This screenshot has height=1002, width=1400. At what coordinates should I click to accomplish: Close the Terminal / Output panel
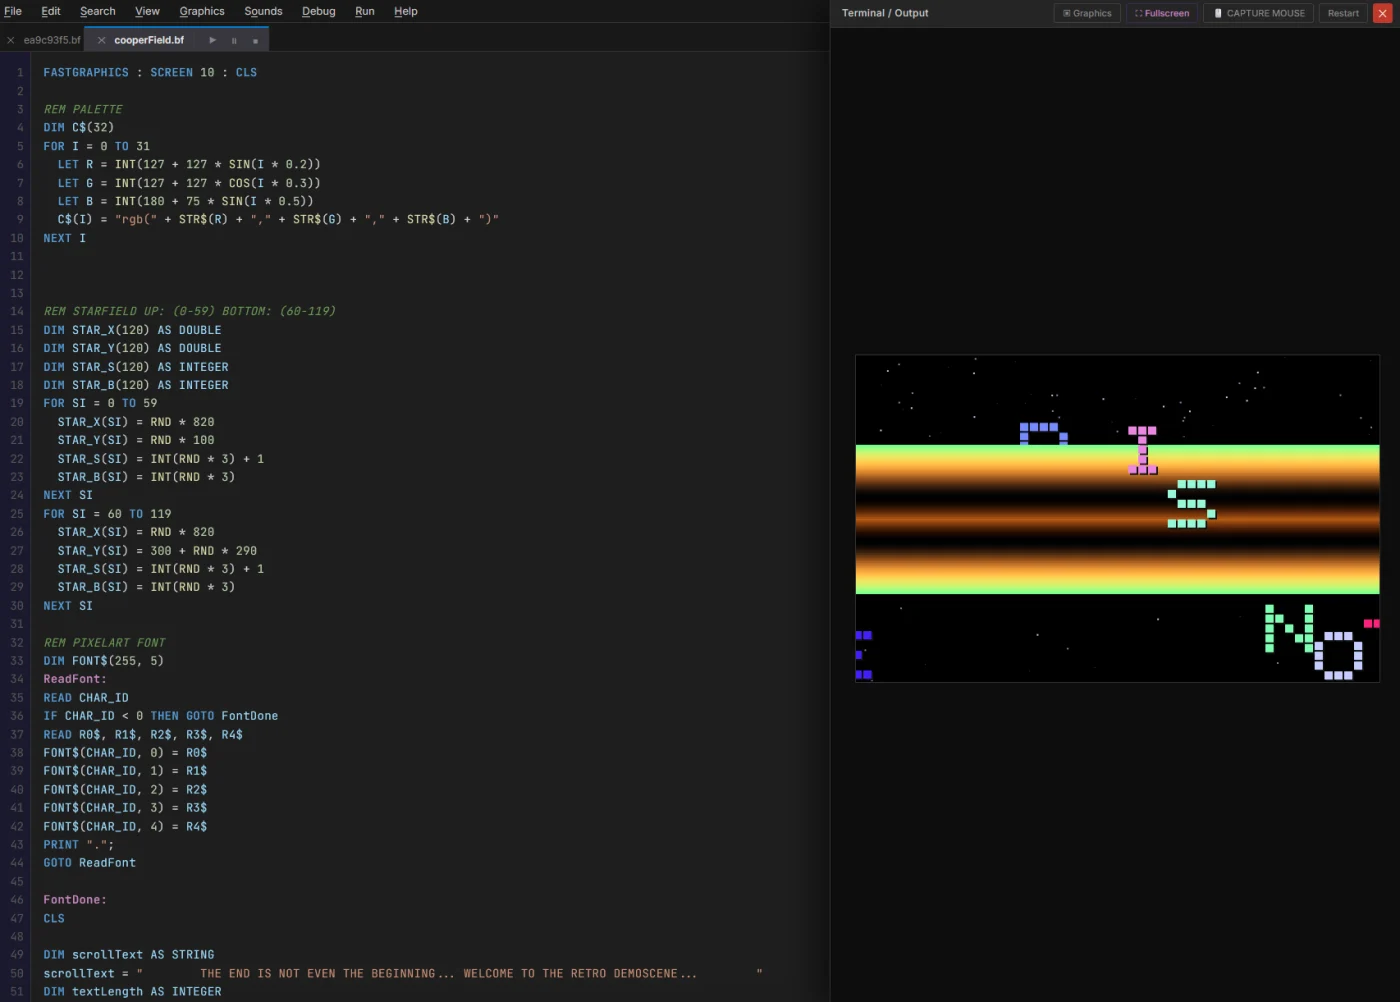[1382, 13]
